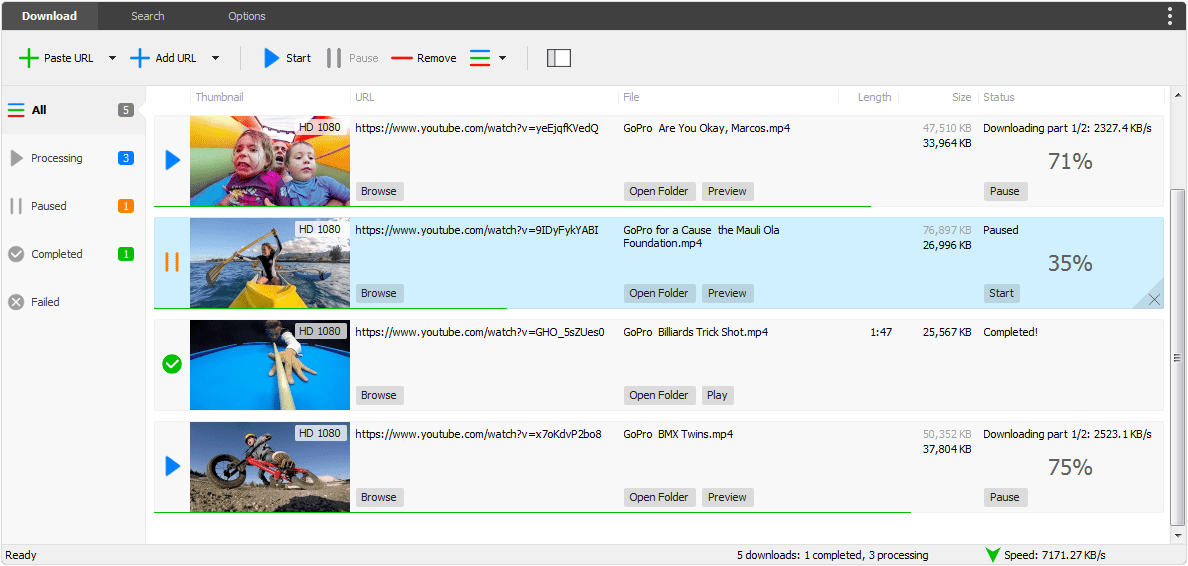Click the 71% progress text
The width and height of the screenshot is (1188, 566).
(x=1070, y=161)
